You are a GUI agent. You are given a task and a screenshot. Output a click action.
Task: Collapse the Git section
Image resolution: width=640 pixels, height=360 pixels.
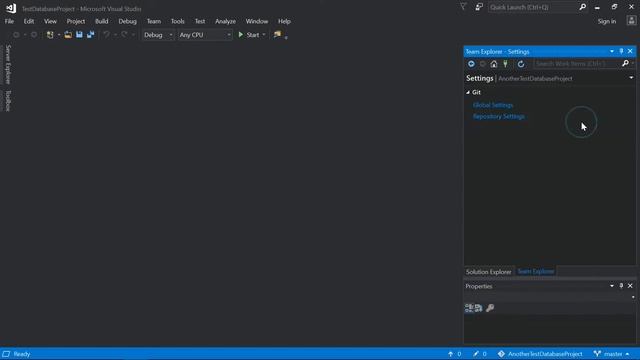click(x=468, y=93)
